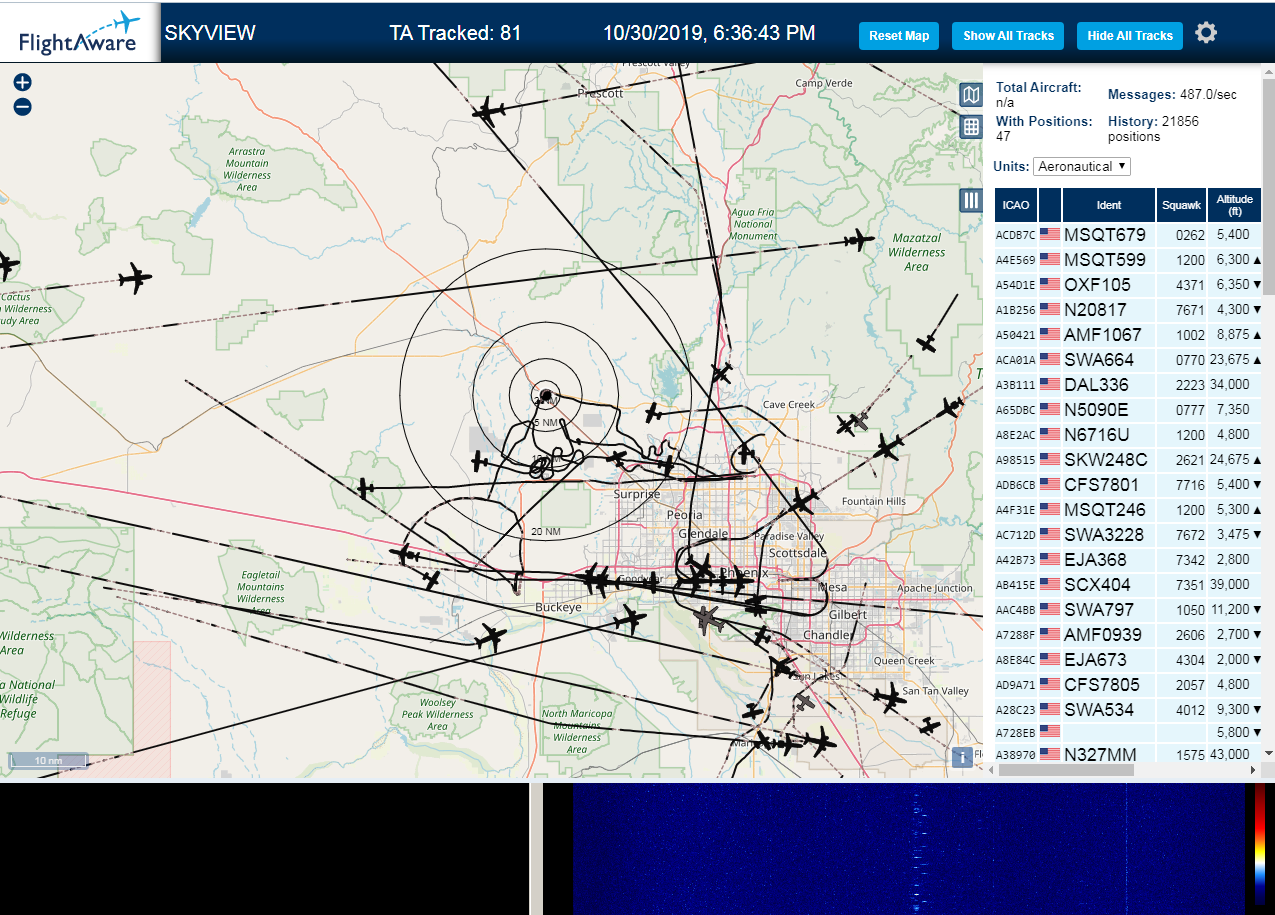Select the aircraft icon at San Tan Valley
Screen dimensions: 1275x915
pos(888,696)
